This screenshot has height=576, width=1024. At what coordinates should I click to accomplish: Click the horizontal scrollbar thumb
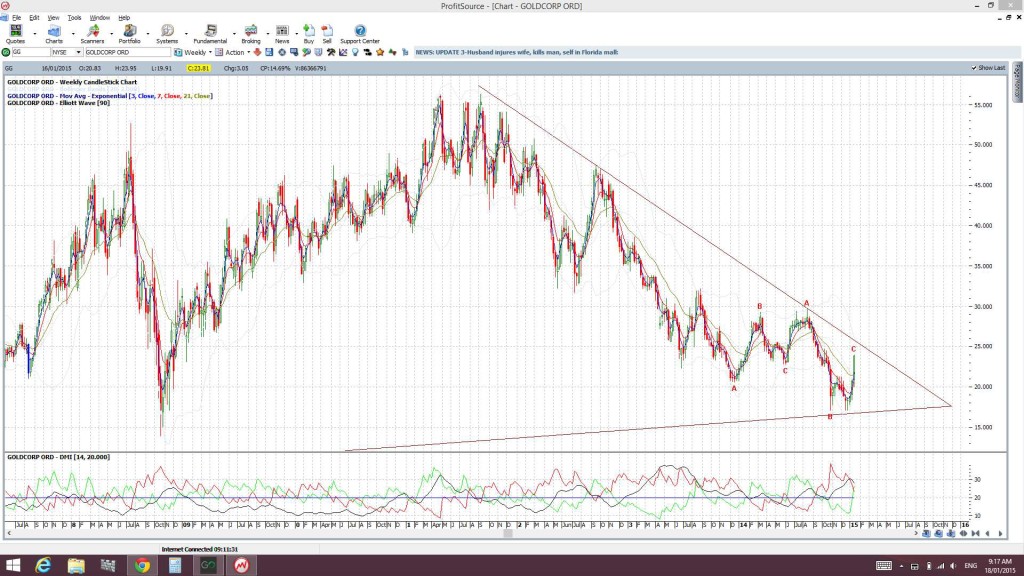(507, 534)
